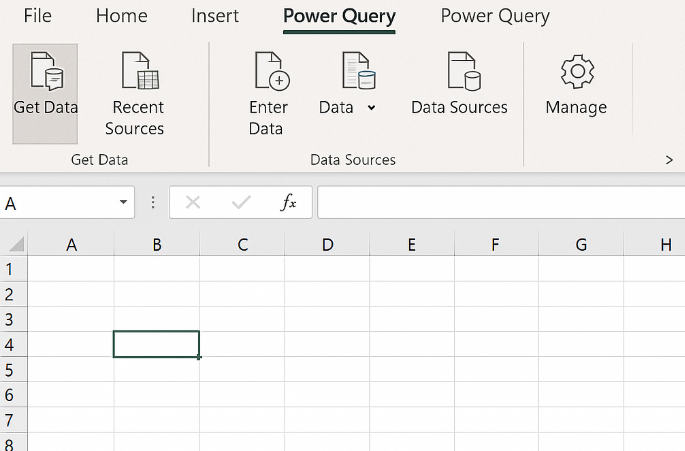Select row 4 header
Screen dimensions: 685x451
point(14,344)
